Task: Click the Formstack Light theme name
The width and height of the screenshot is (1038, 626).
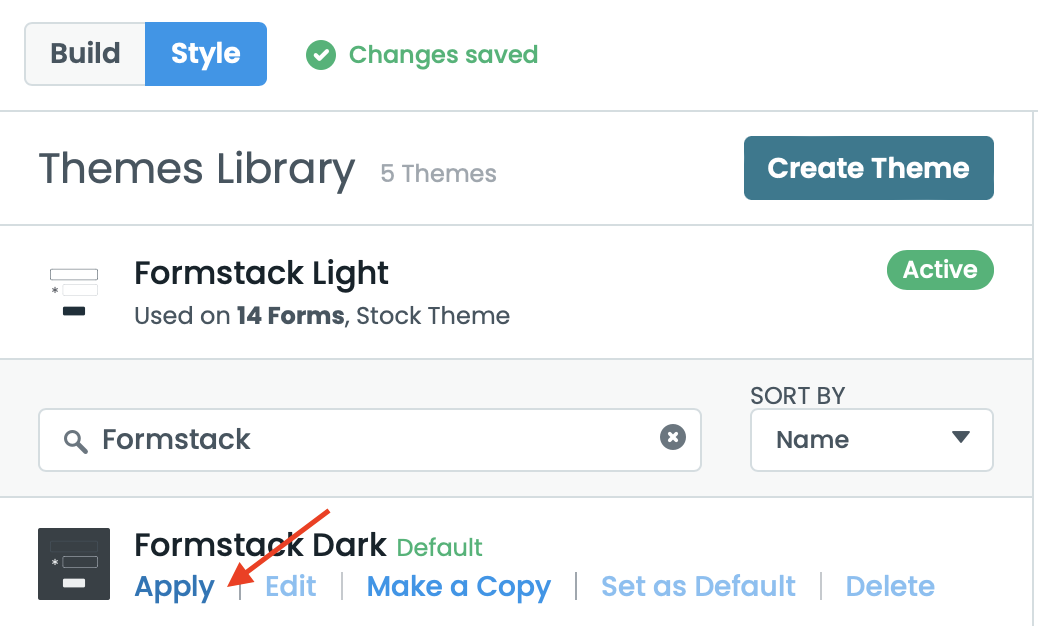Action: (261, 273)
